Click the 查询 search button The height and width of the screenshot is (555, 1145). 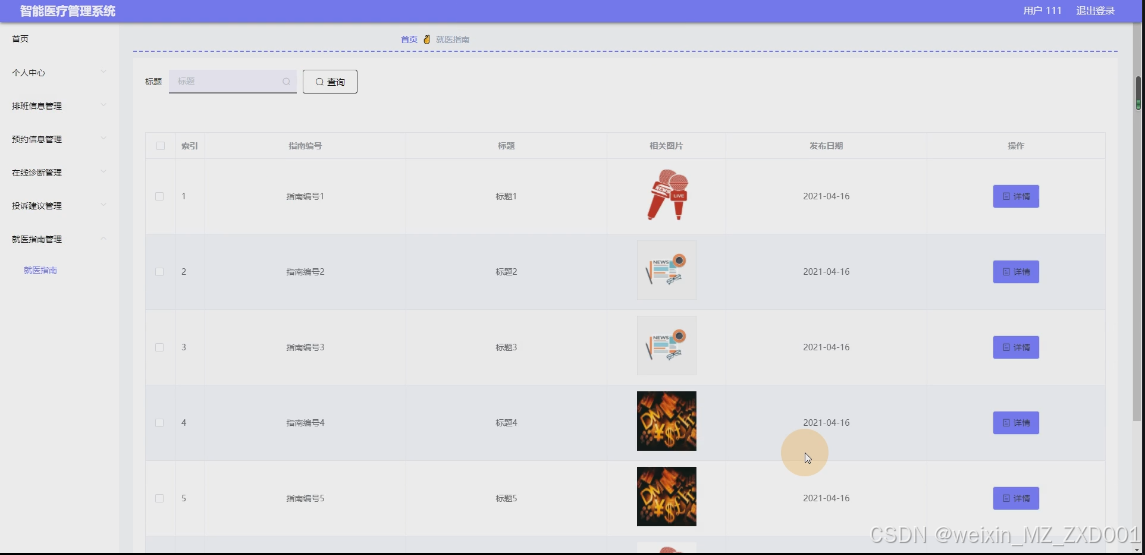[x=330, y=82]
